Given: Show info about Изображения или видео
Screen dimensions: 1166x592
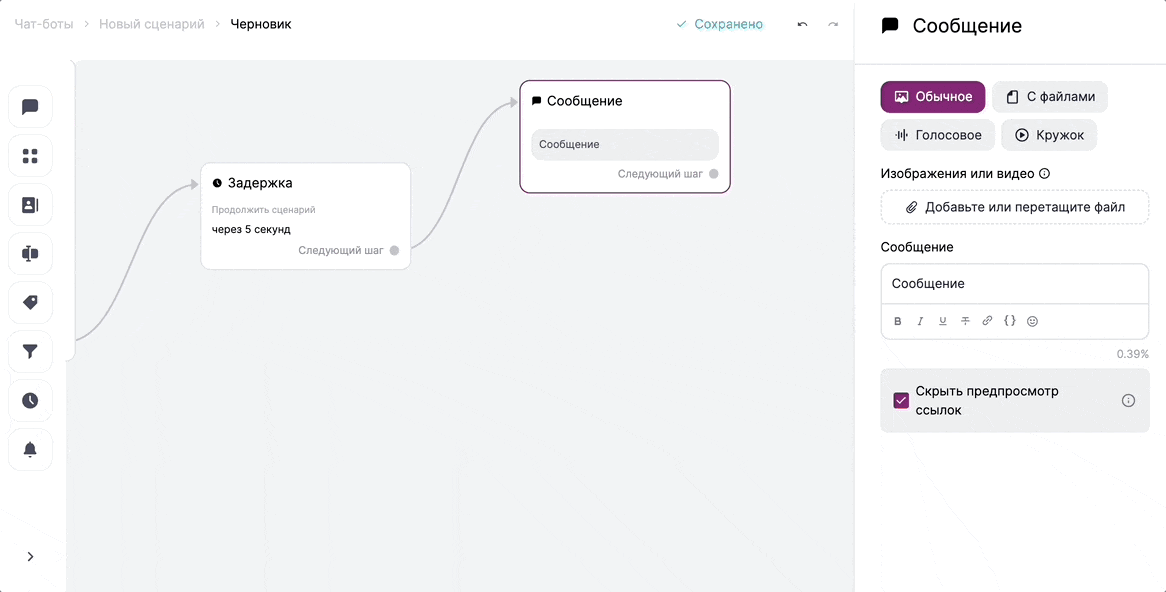Looking at the screenshot, I should [1044, 174].
